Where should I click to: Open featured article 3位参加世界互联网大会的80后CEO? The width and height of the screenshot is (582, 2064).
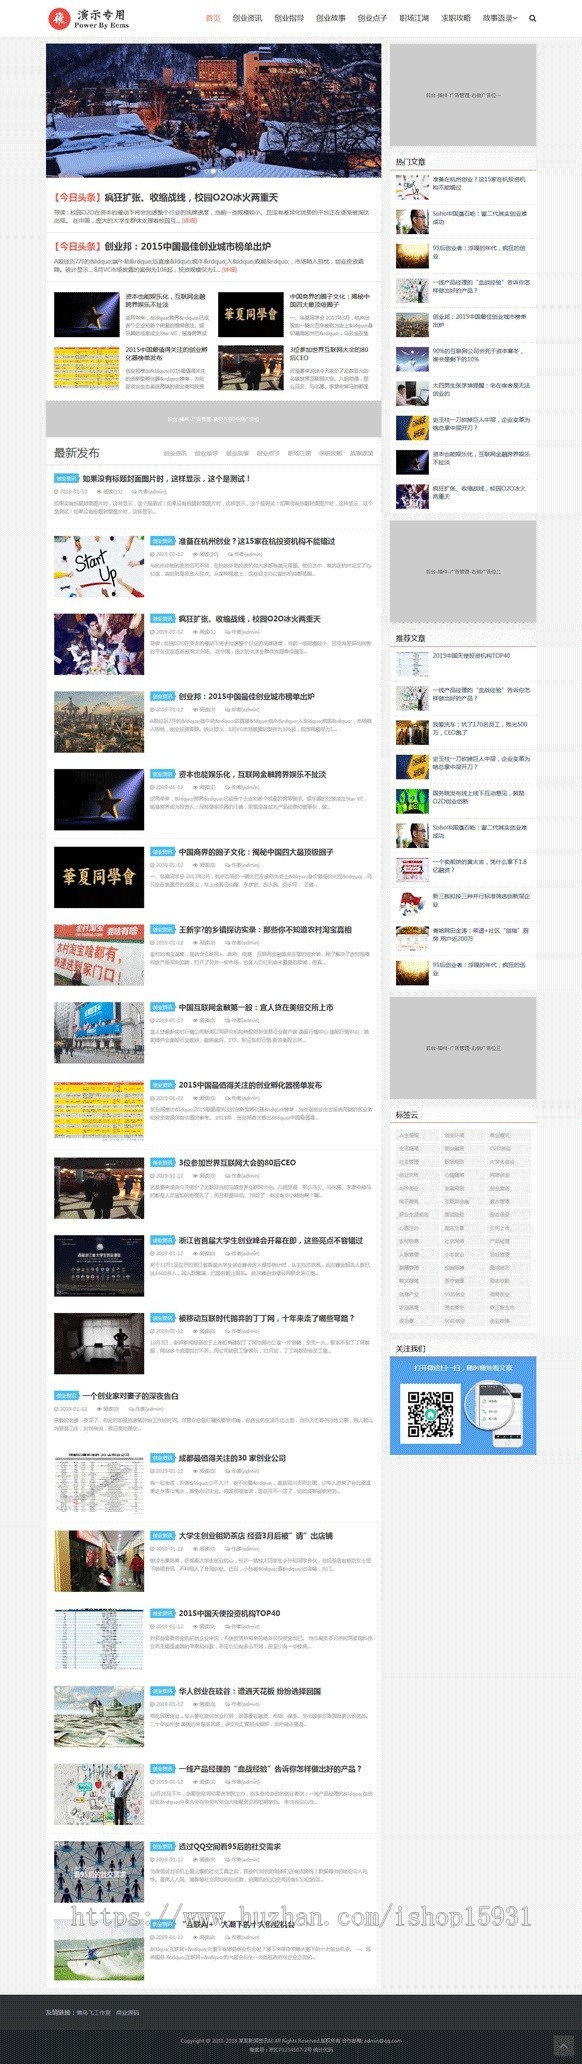coord(330,353)
